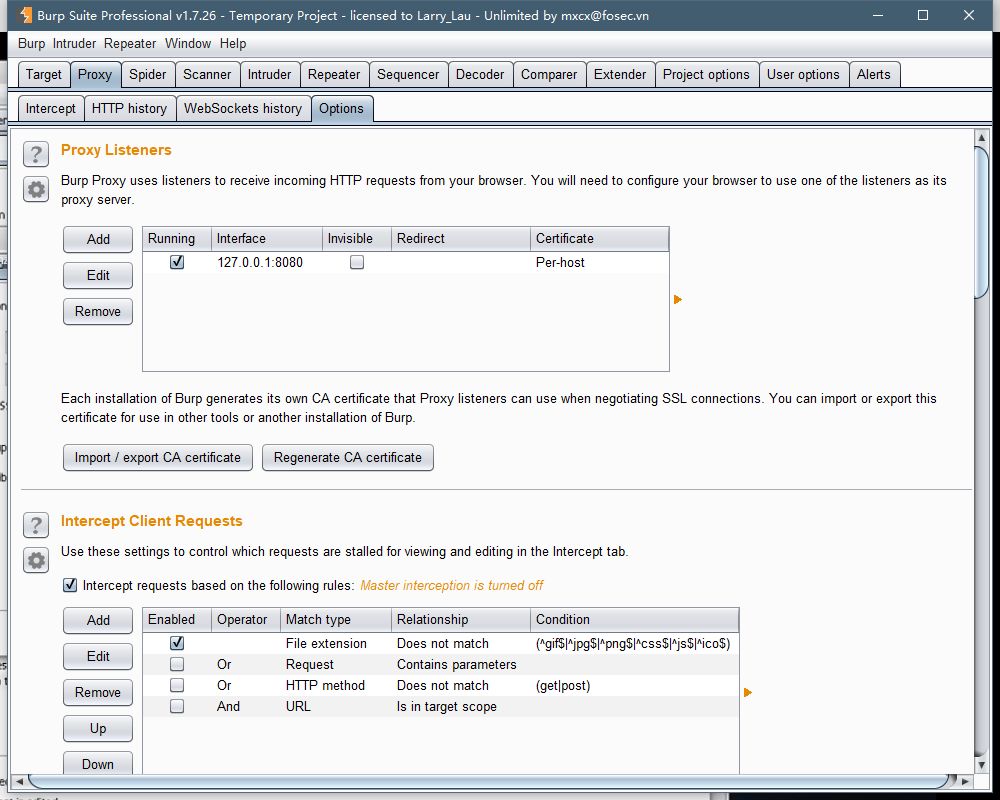
Task: Open the Proxy Listeners gear settings icon
Action: pyautogui.click(x=36, y=189)
